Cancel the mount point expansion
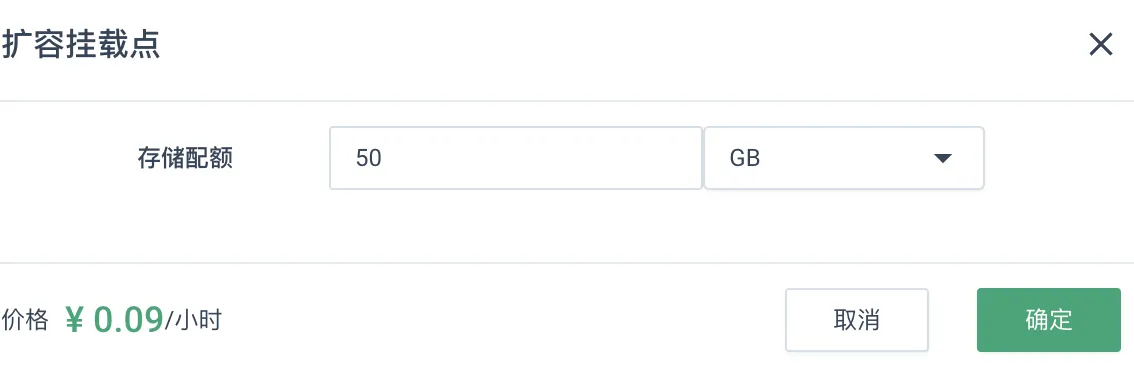Image resolution: width=1134 pixels, height=365 pixels. pos(856,320)
